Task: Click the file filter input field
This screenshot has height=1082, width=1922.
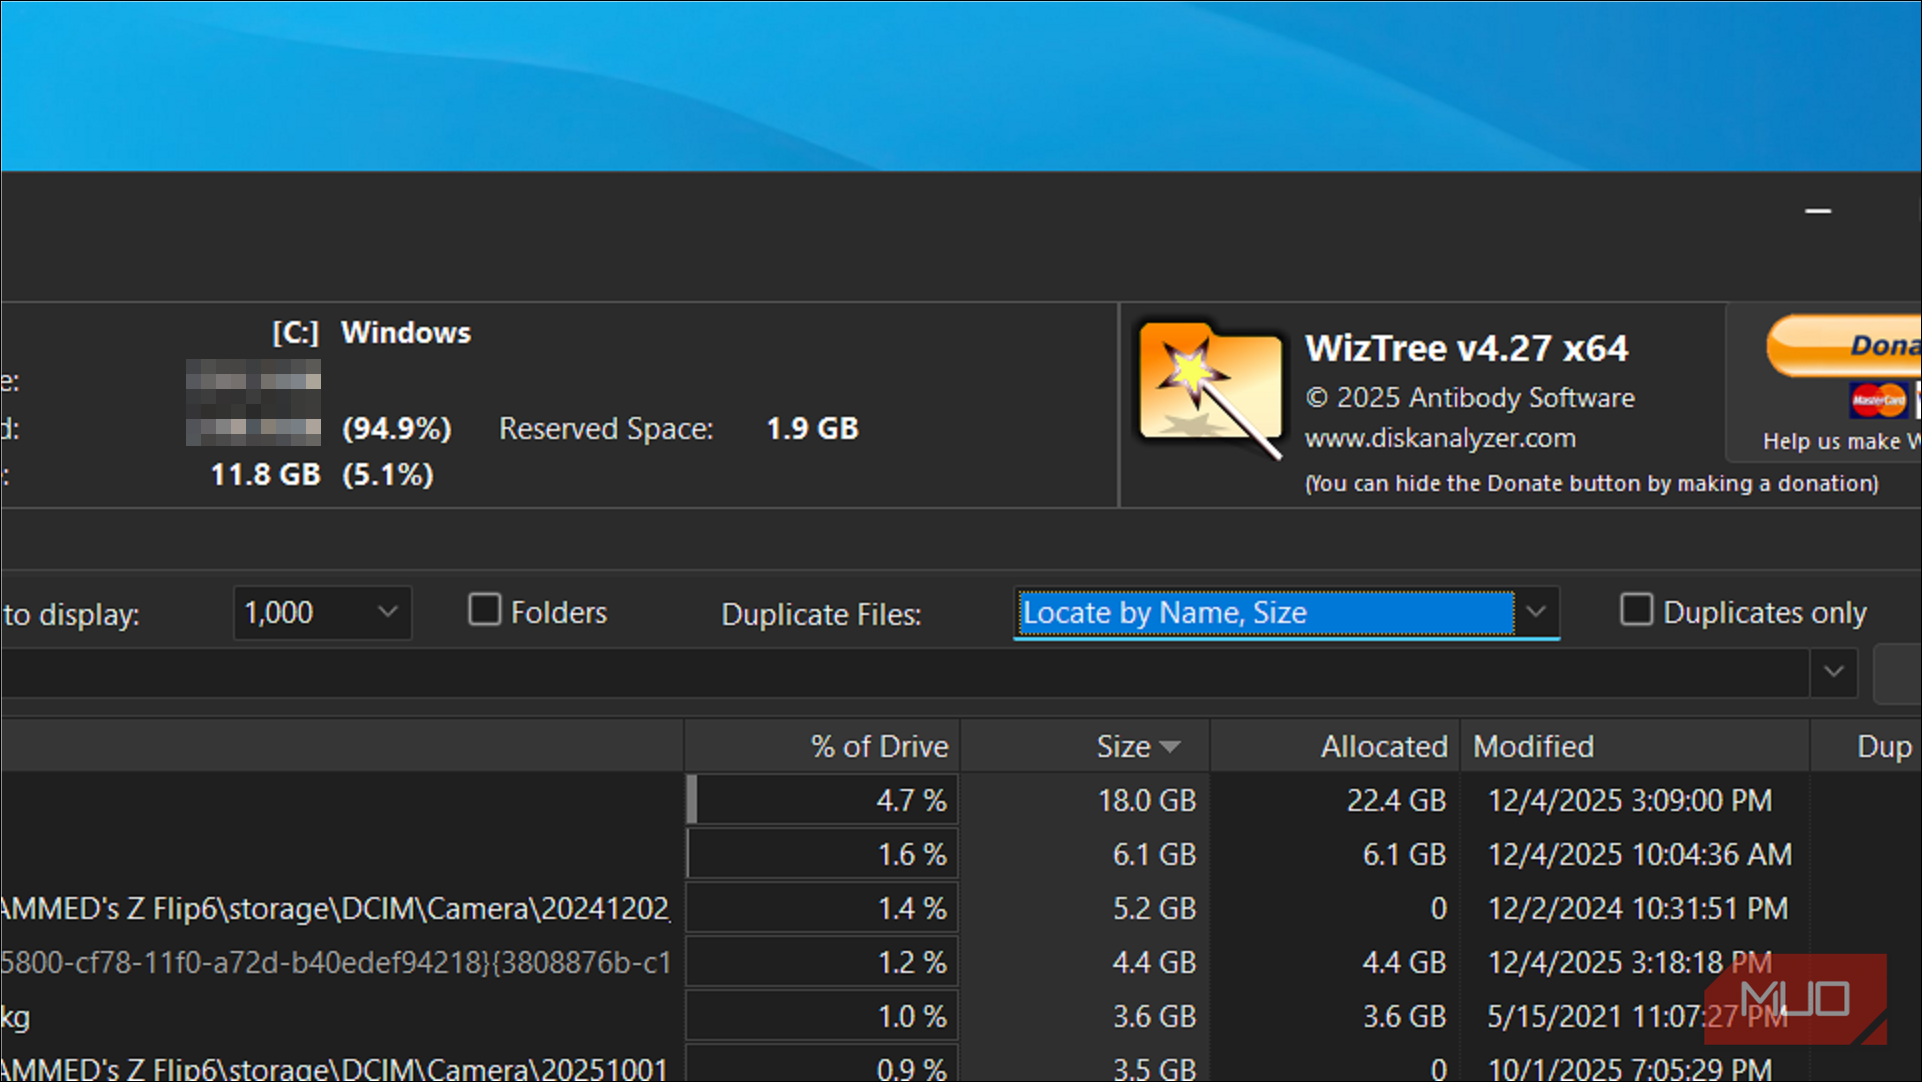Action: tap(905, 672)
